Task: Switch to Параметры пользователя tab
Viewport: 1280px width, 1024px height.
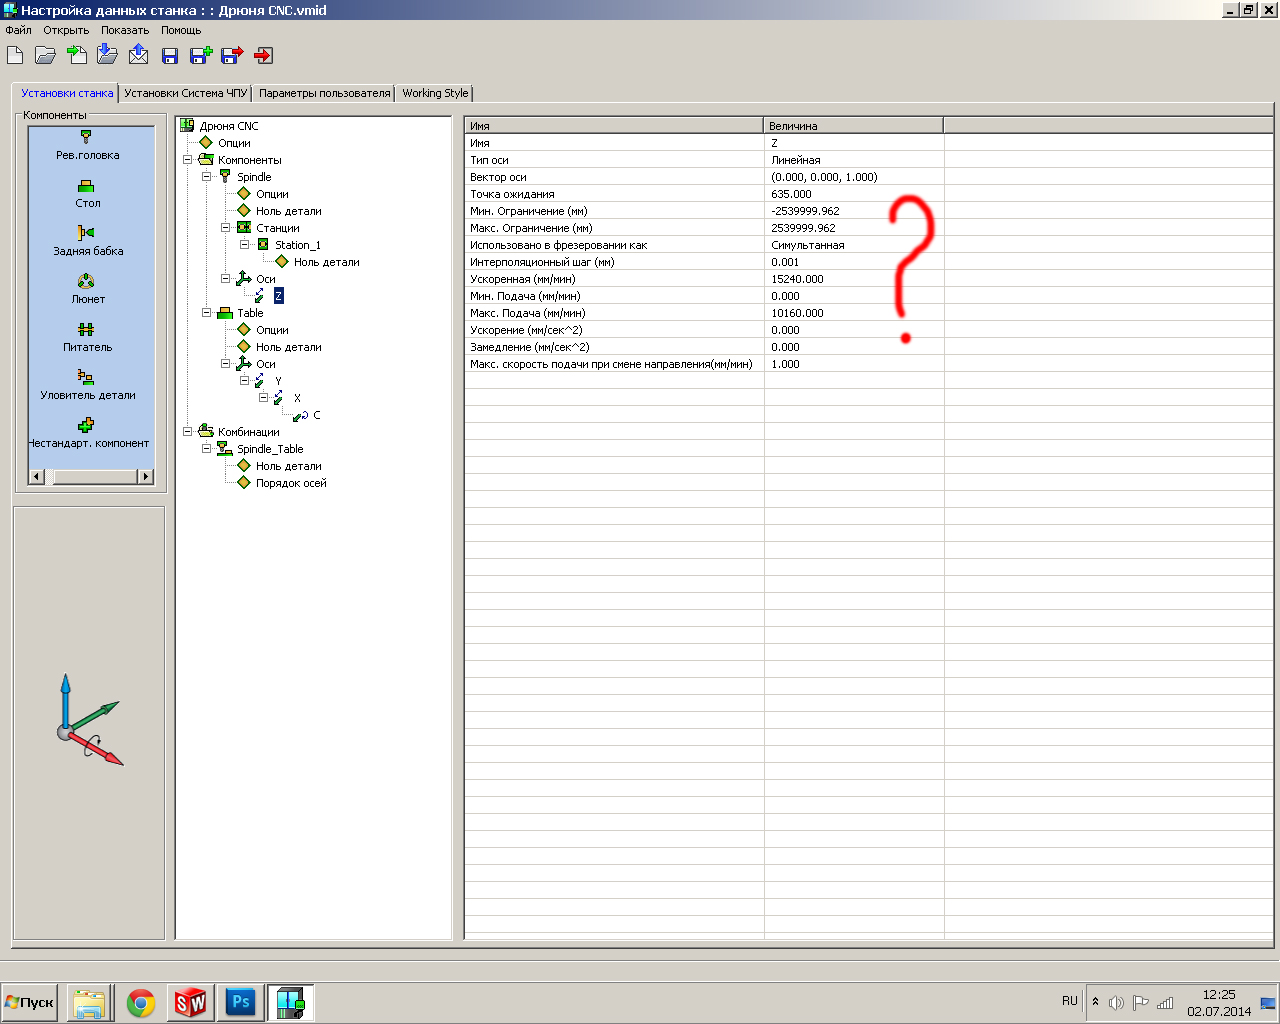Action: click(x=324, y=93)
